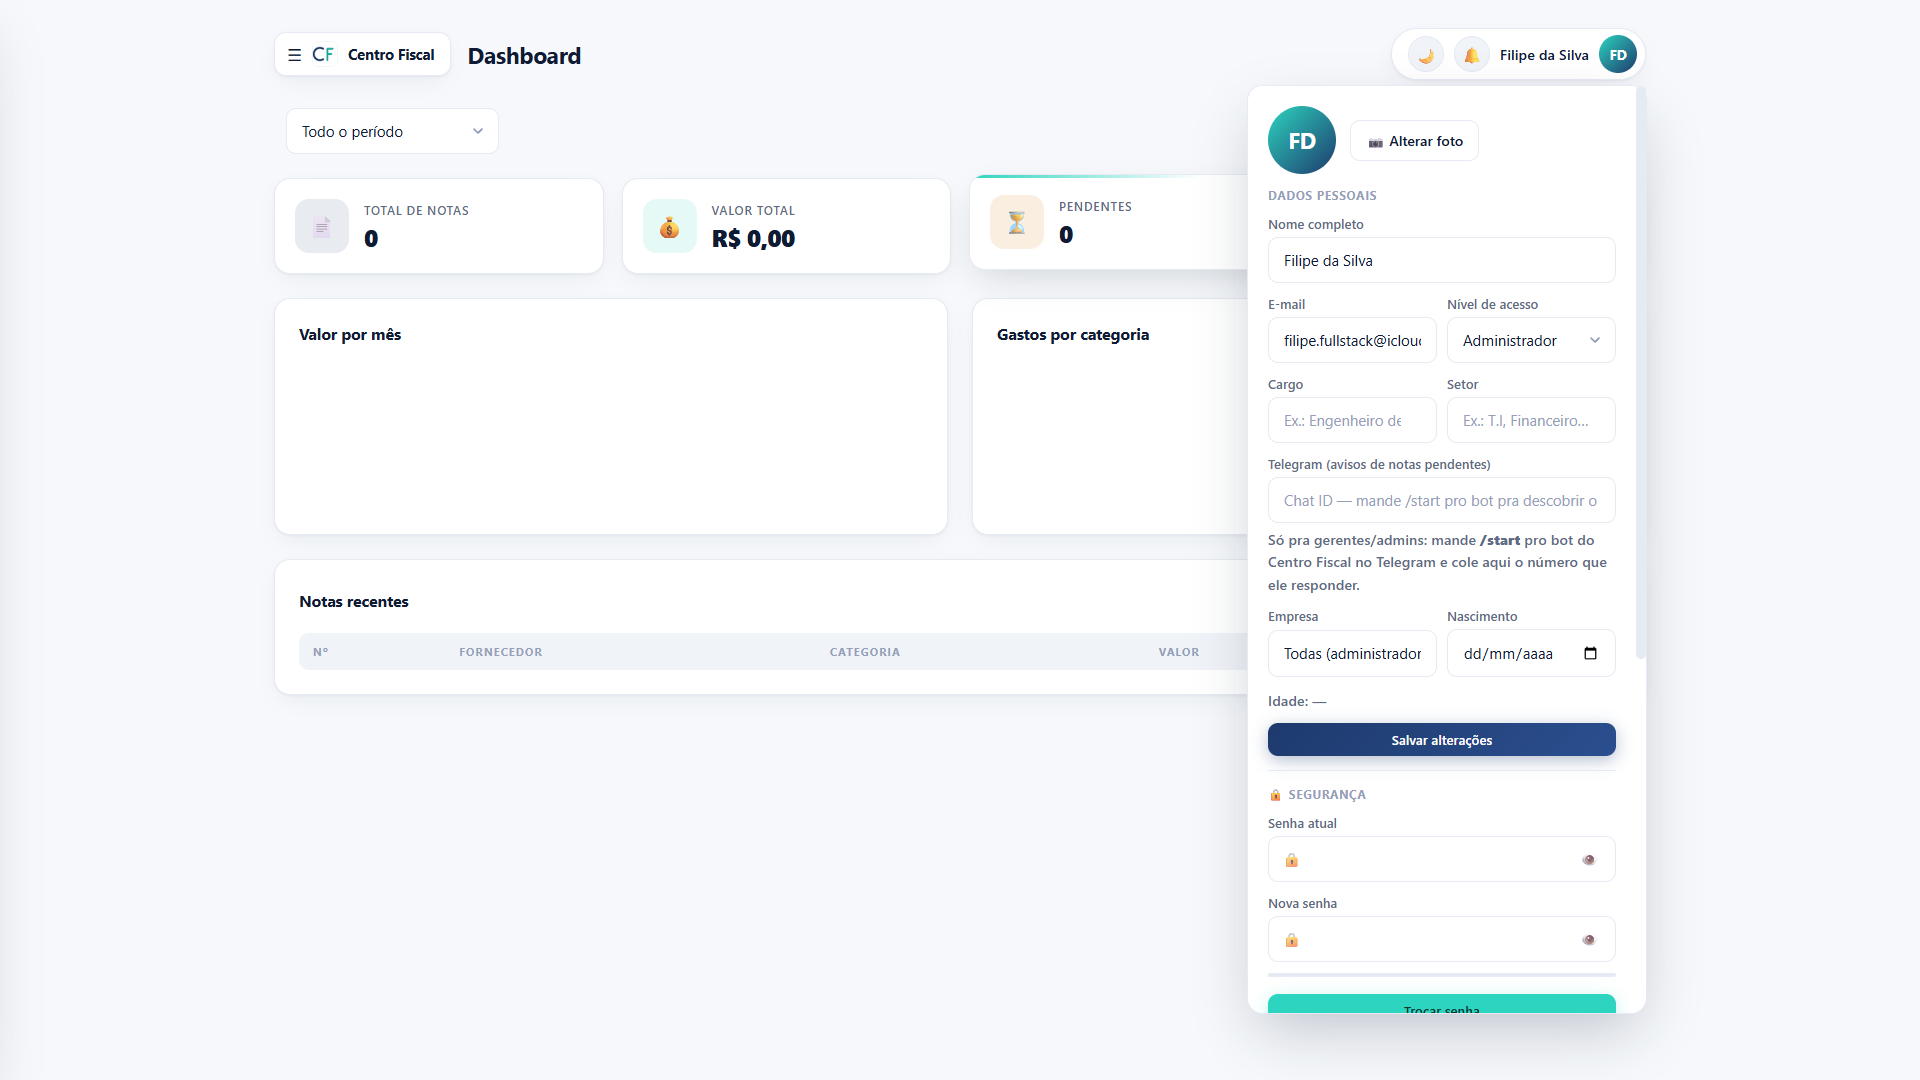Screen dimensions: 1920x1080
Task: Toggle dark mode with the moon icon
Action: pos(1426,55)
